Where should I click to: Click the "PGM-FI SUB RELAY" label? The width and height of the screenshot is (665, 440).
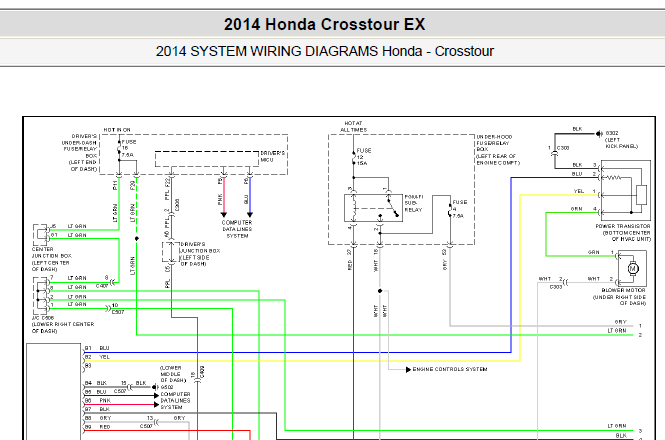[x=414, y=203]
